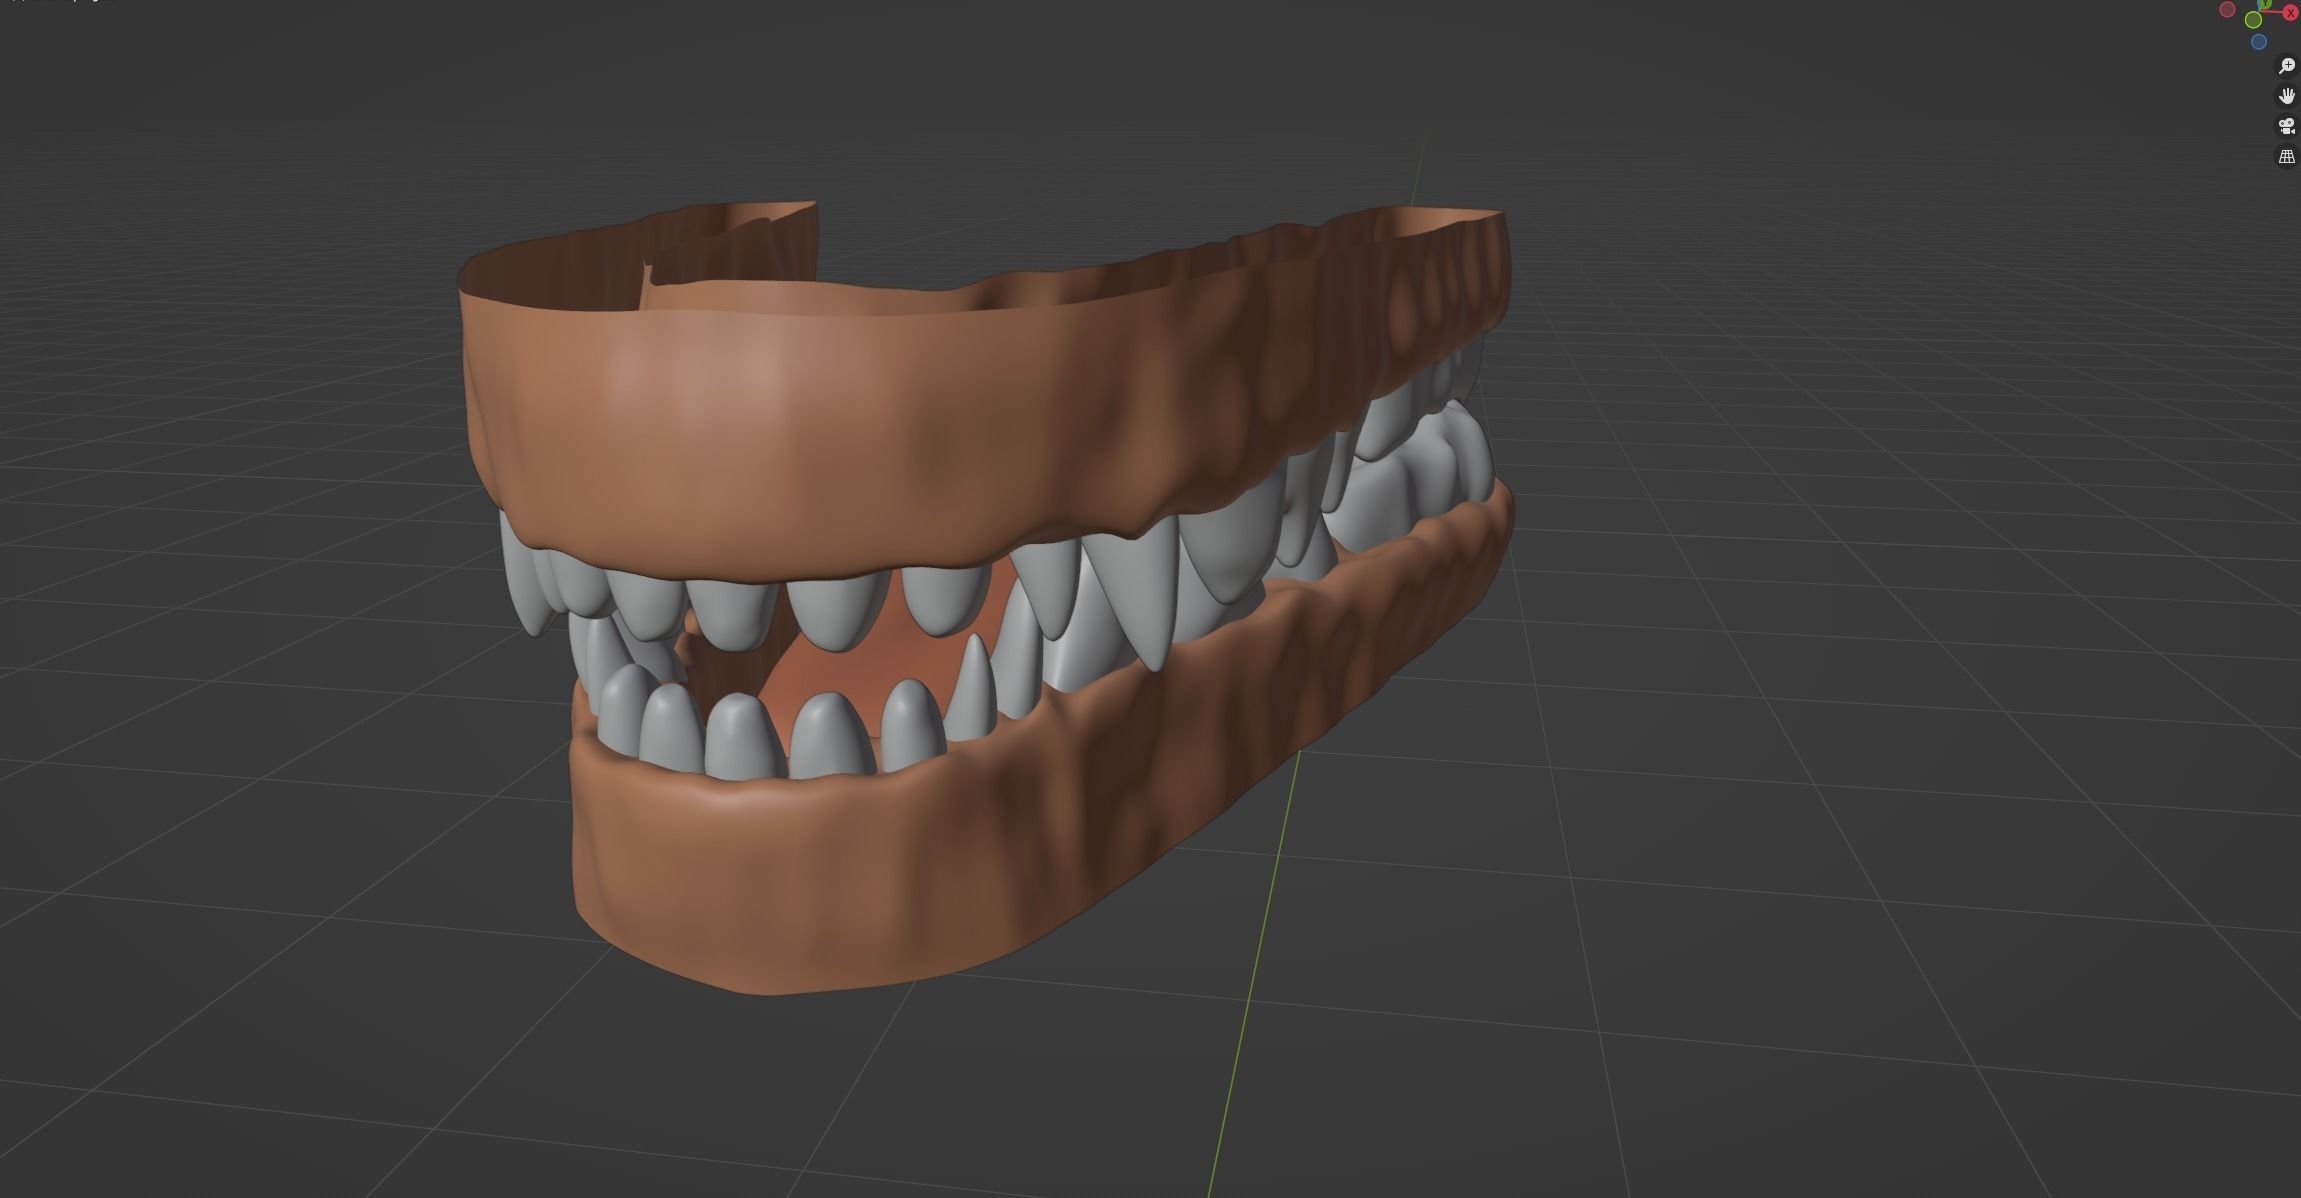Image resolution: width=2301 pixels, height=1198 pixels.
Task: Click the blue negative Z gizmo circle
Action: point(2259,42)
